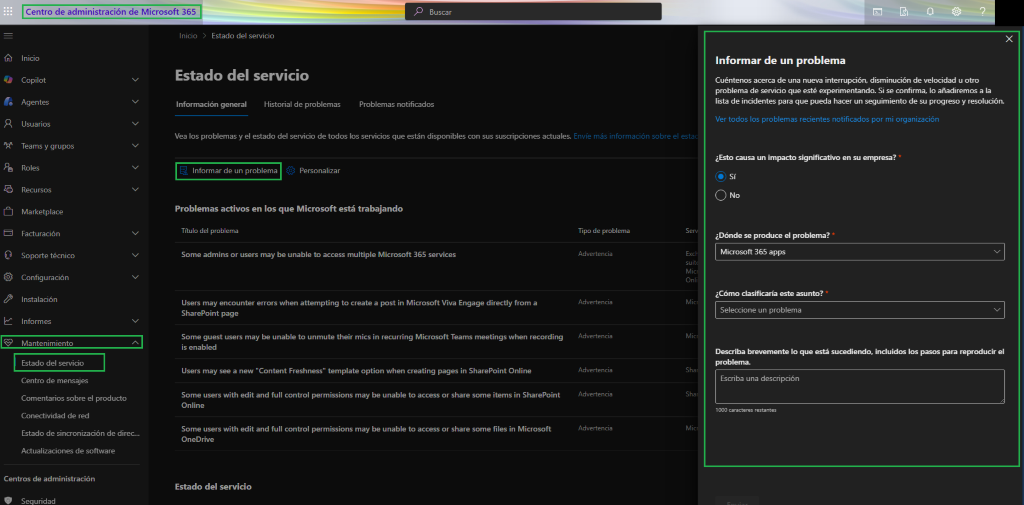Open Cloud Shell terminal icon in header

click(878, 11)
